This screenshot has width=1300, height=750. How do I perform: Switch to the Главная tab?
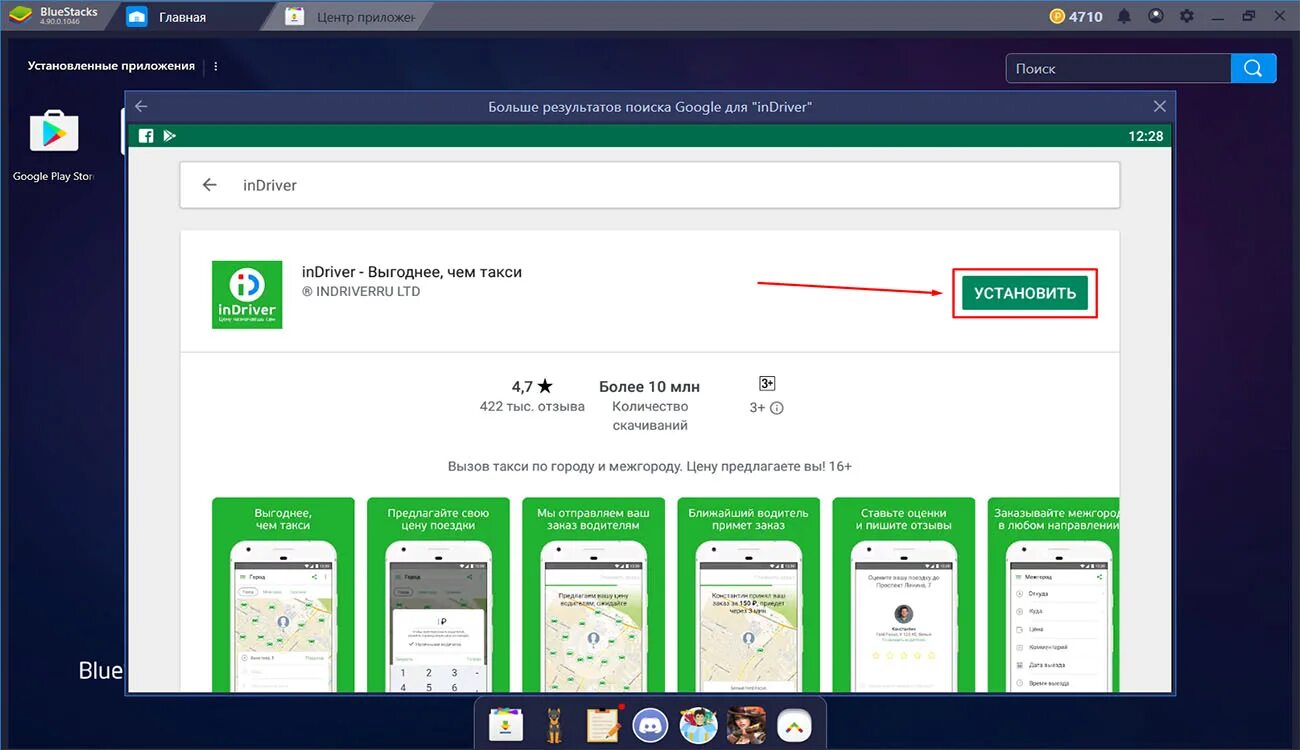tap(182, 17)
